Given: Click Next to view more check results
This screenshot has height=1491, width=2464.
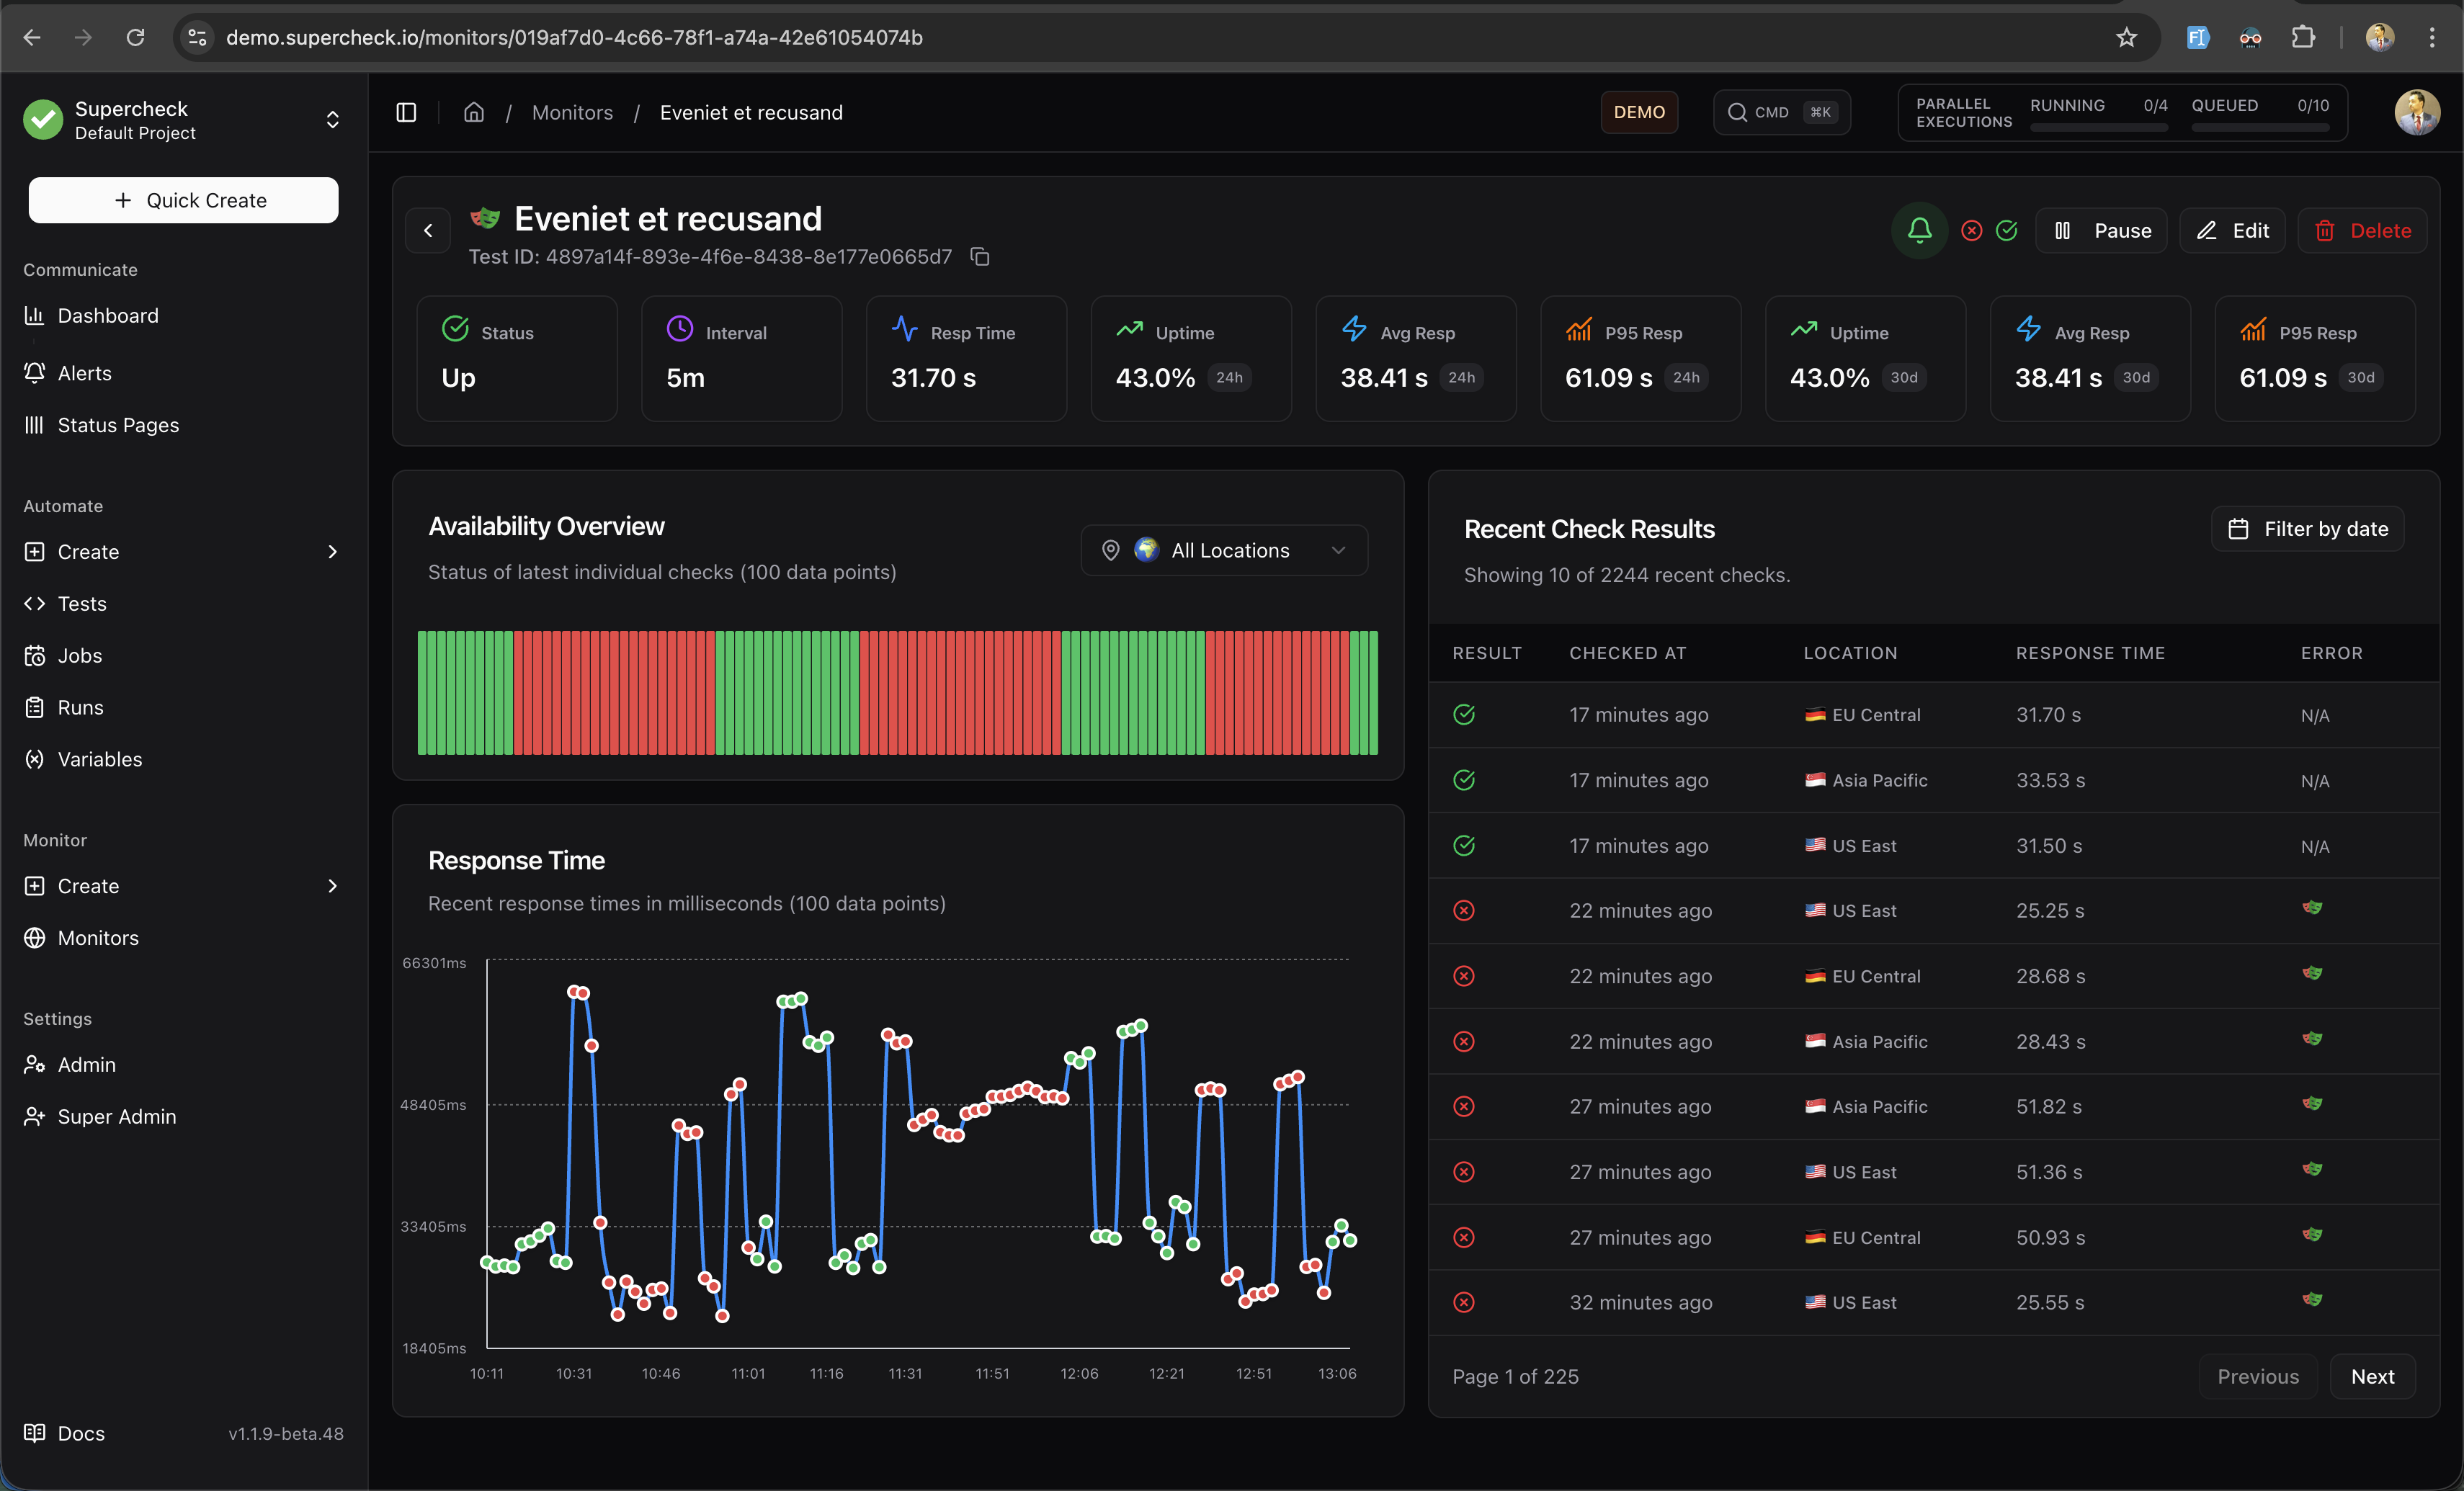Looking at the screenshot, I should coord(2373,1376).
